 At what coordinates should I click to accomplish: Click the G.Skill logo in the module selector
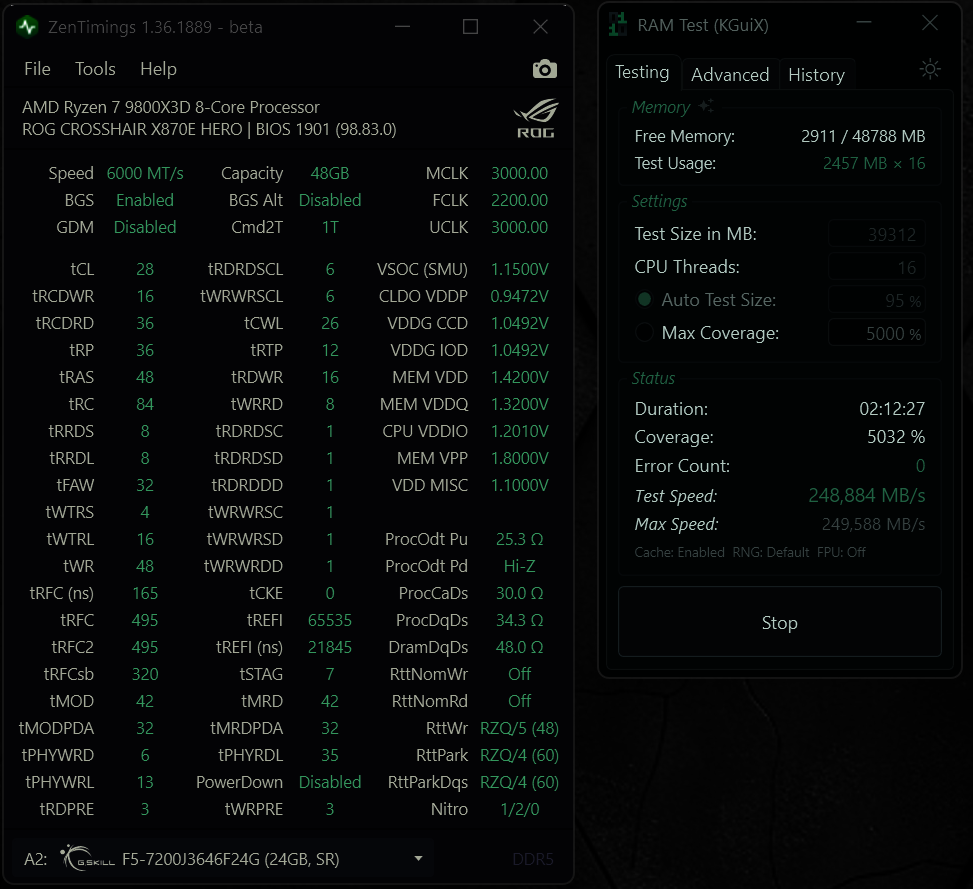(x=87, y=859)
